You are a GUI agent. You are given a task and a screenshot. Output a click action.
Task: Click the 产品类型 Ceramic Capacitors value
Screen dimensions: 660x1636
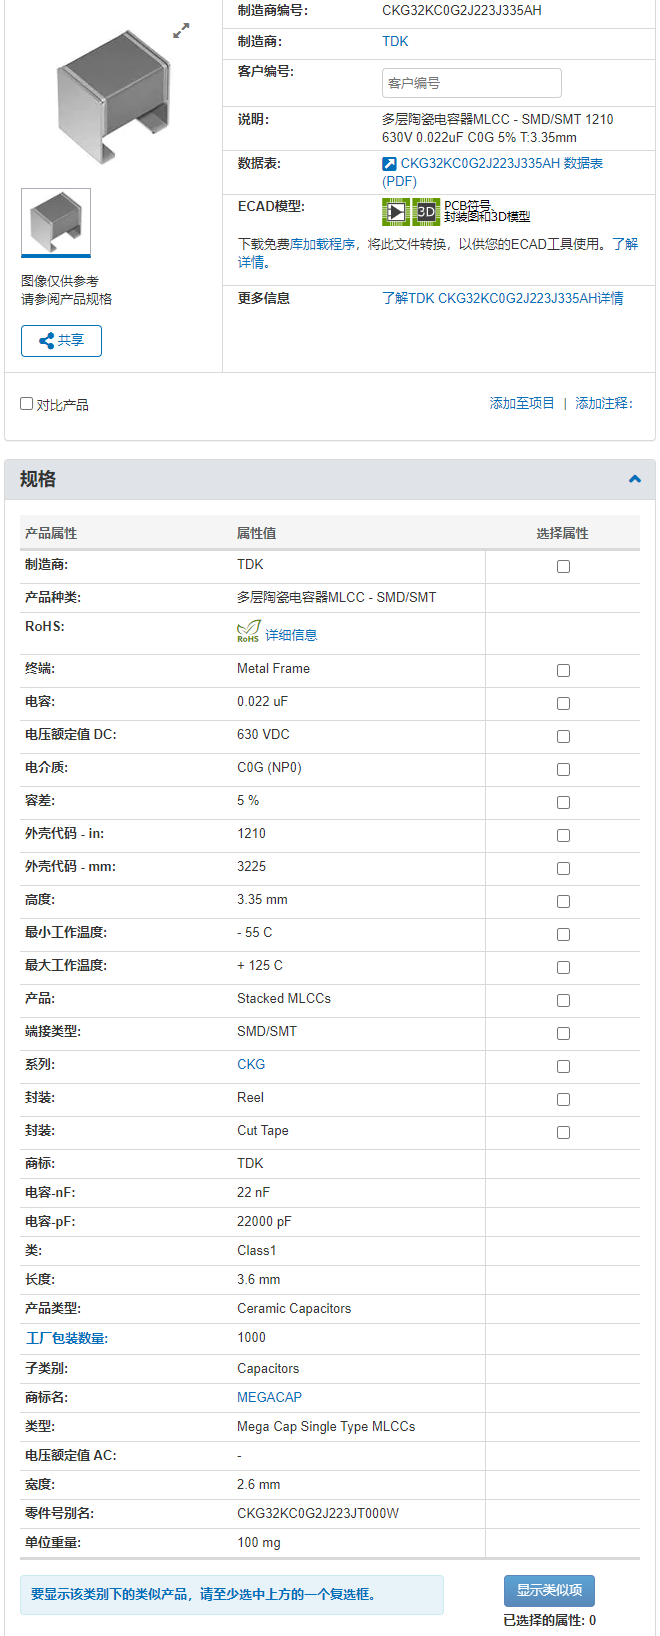[x=294, y=1308]
